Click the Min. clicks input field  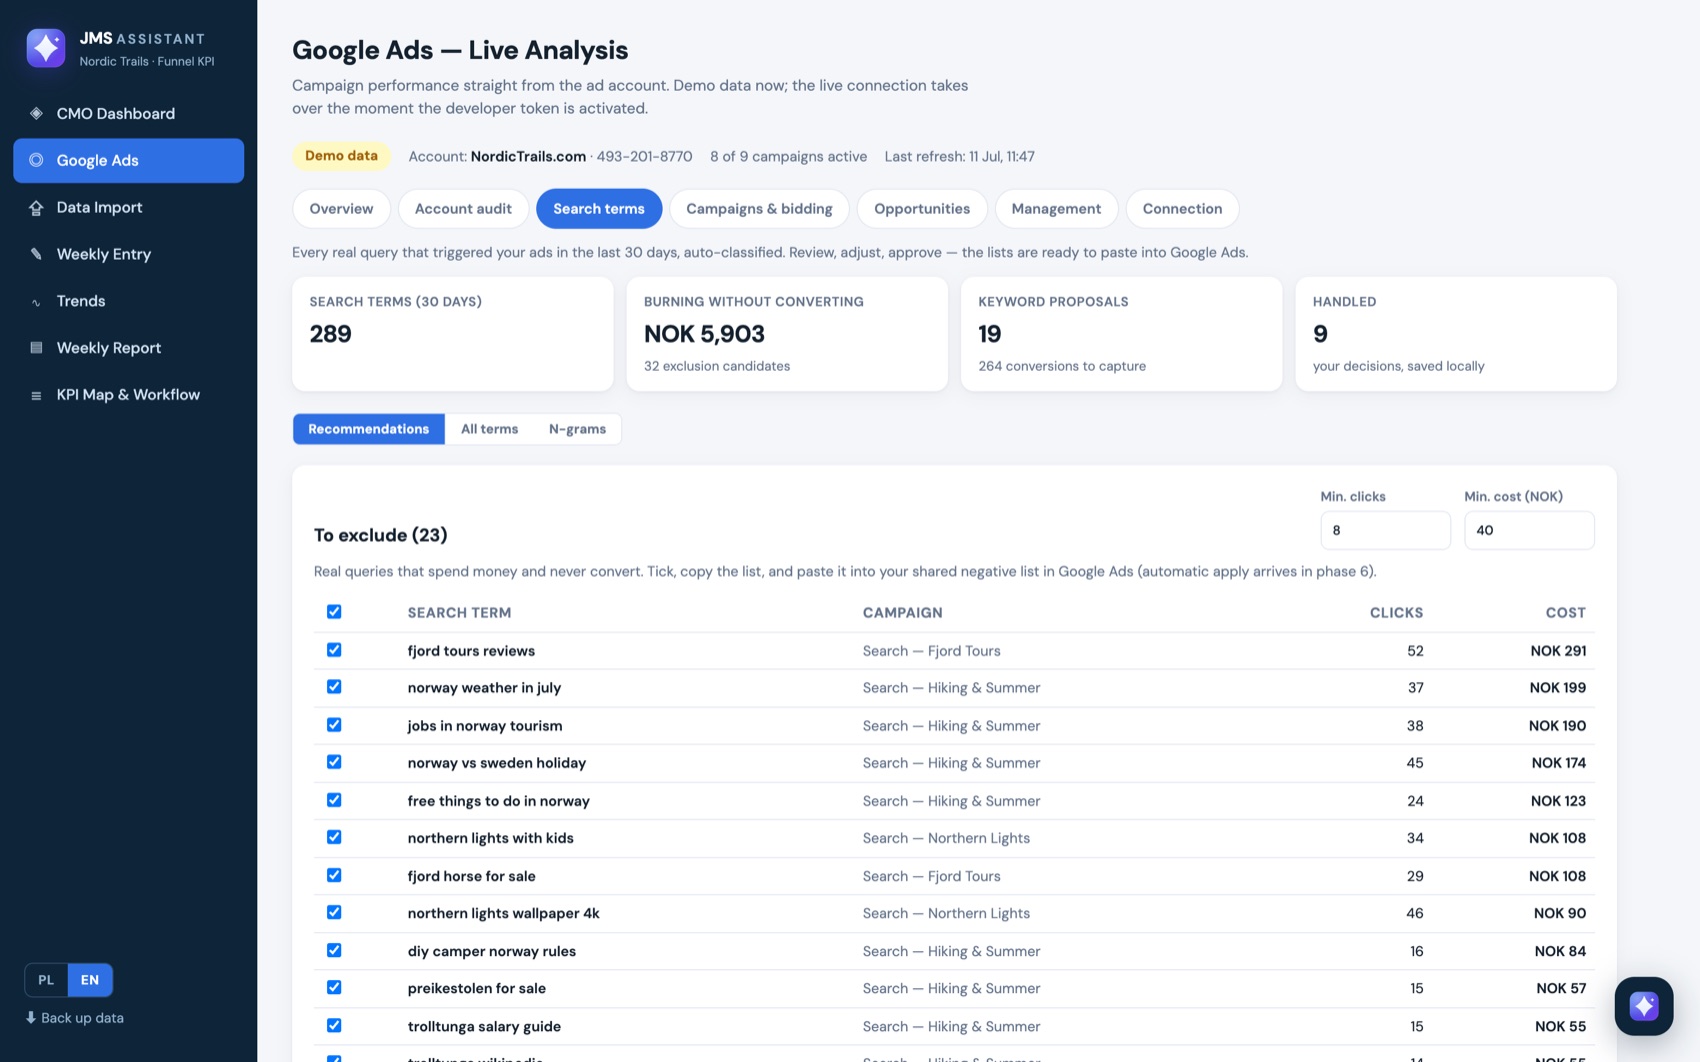point(1385,530)
